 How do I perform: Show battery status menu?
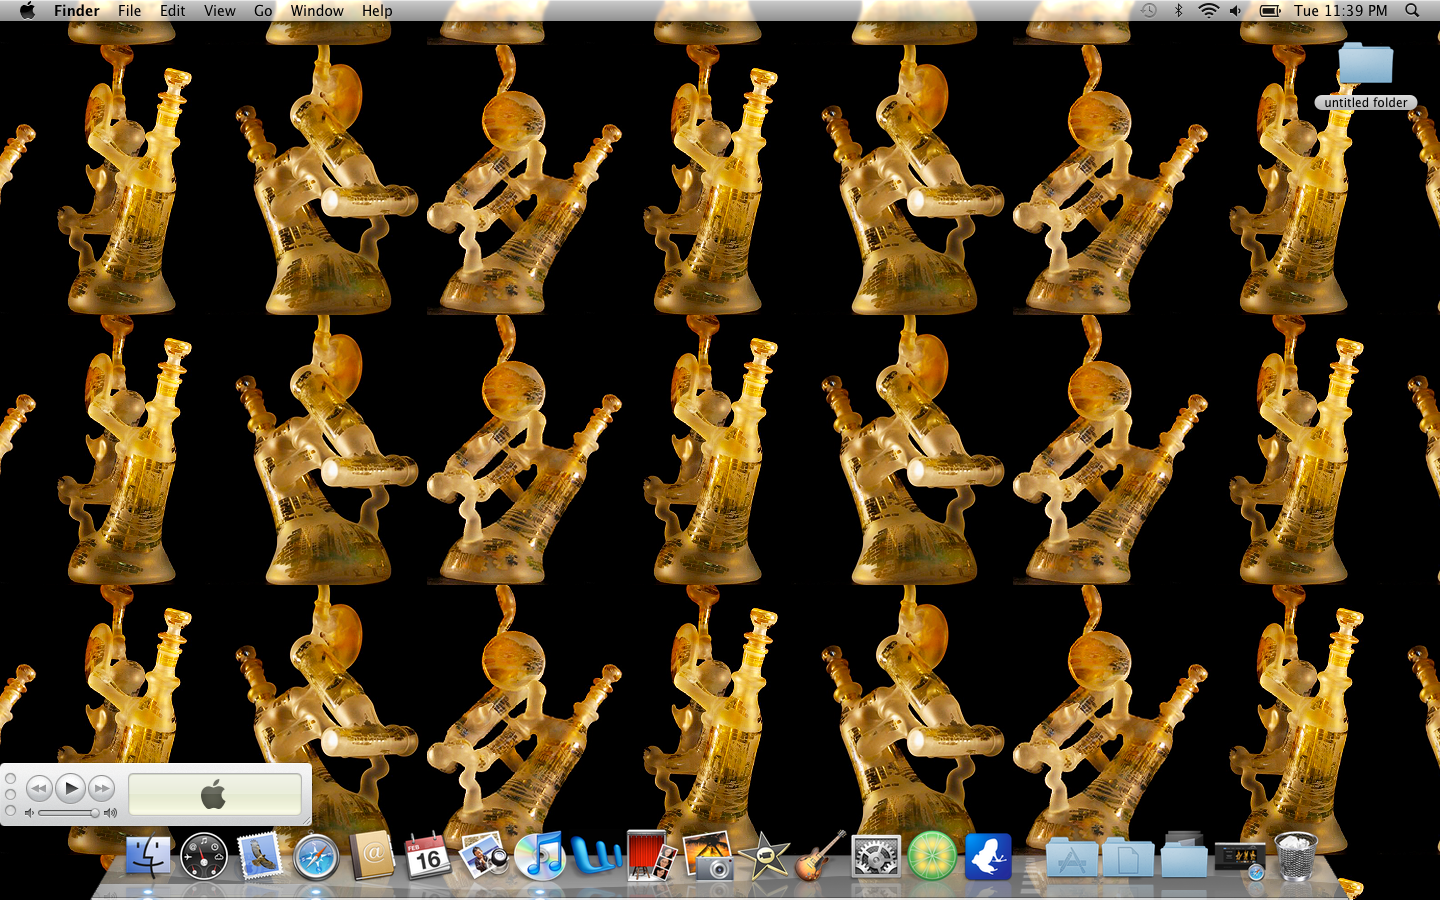(1270, 10)
